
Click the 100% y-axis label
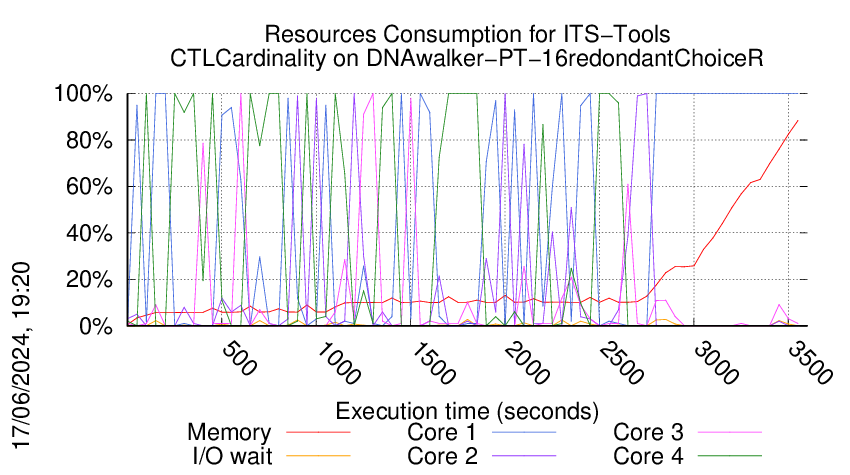(x=84, y=94)
